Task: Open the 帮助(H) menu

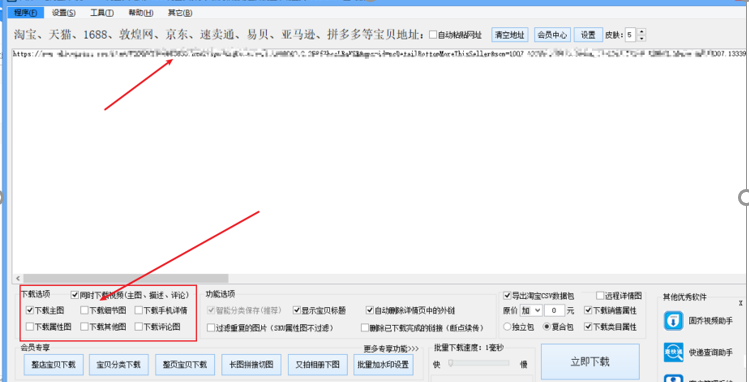Action: [141, 13]
